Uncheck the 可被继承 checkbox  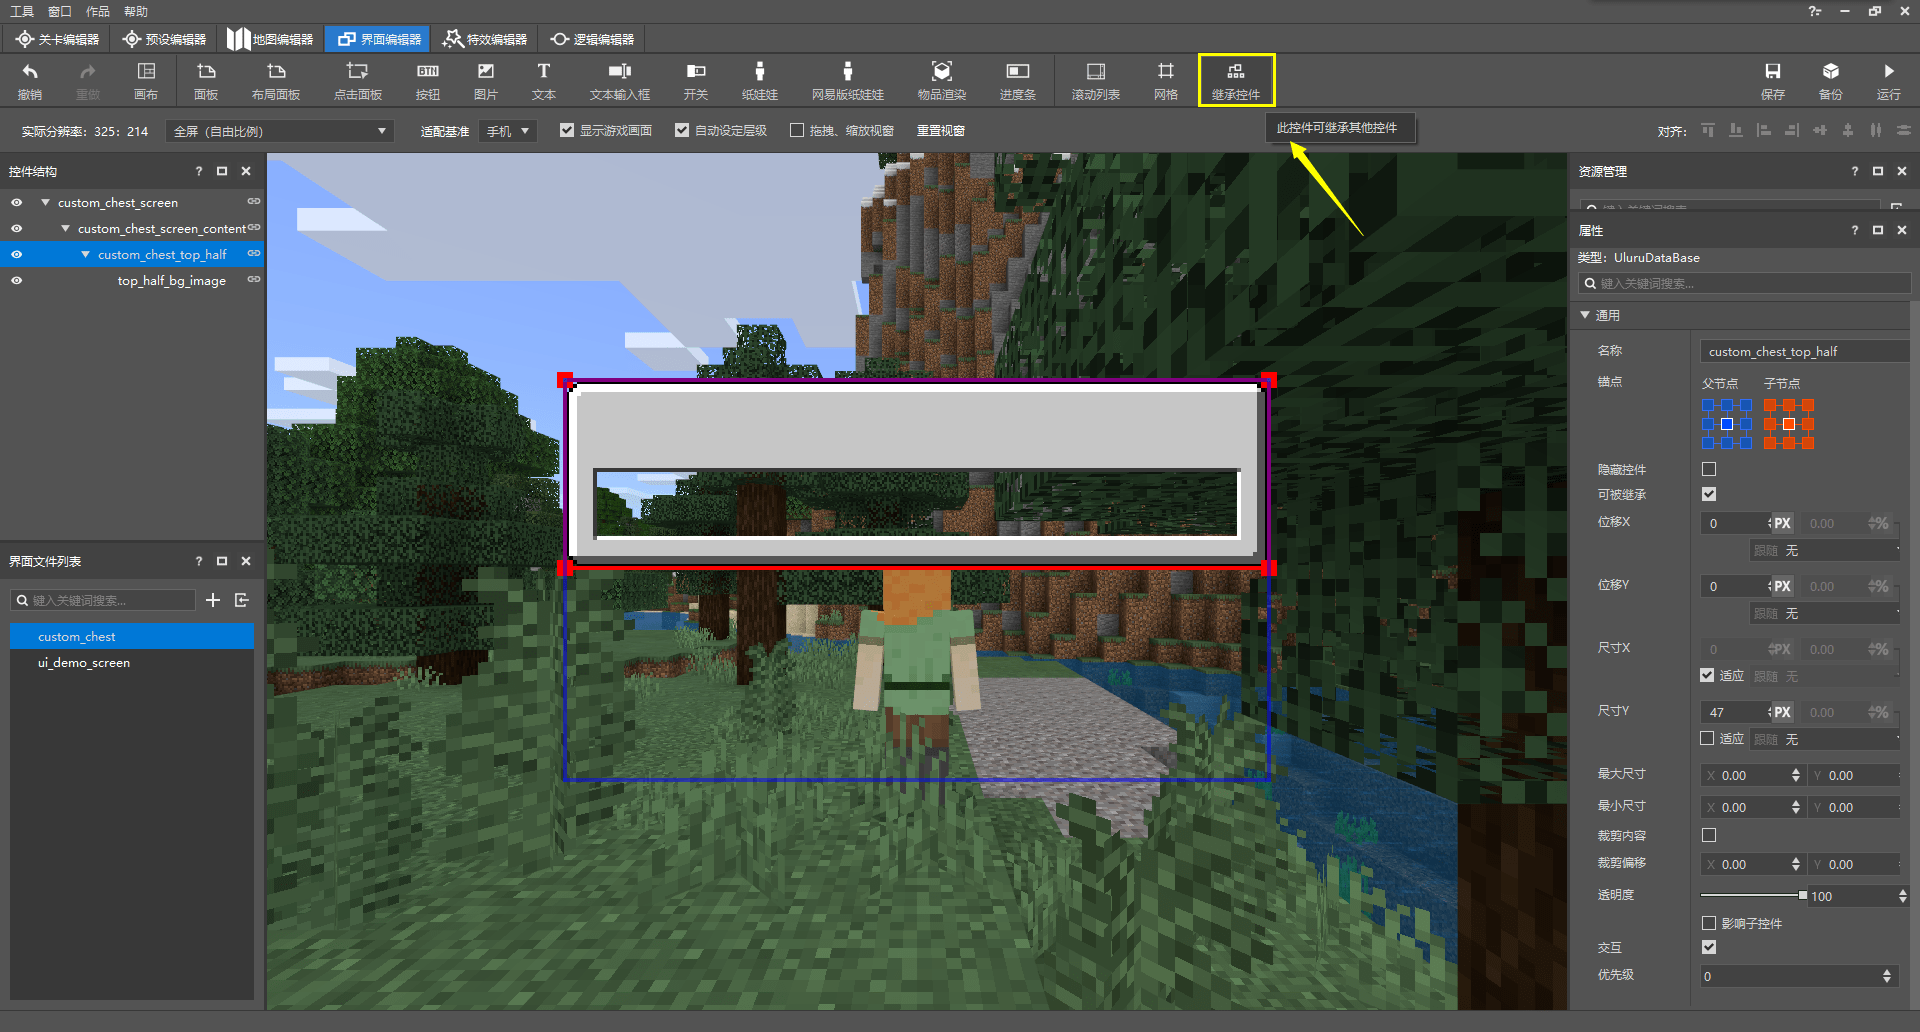pos(1709,494)
